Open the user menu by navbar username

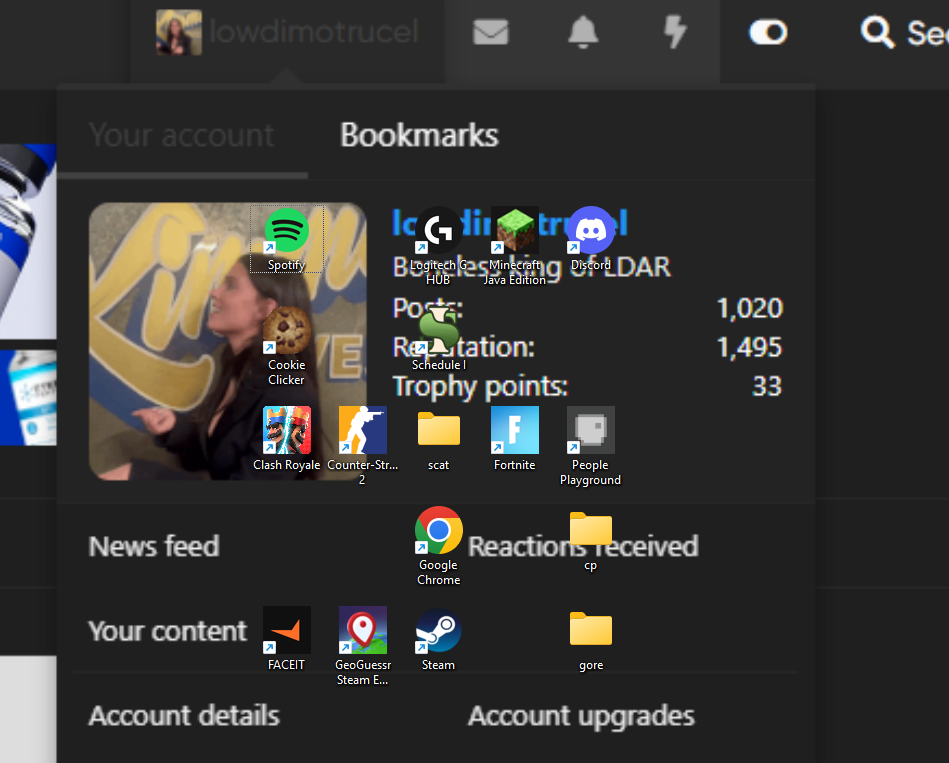pyautogui.click(x=314, y=31)
